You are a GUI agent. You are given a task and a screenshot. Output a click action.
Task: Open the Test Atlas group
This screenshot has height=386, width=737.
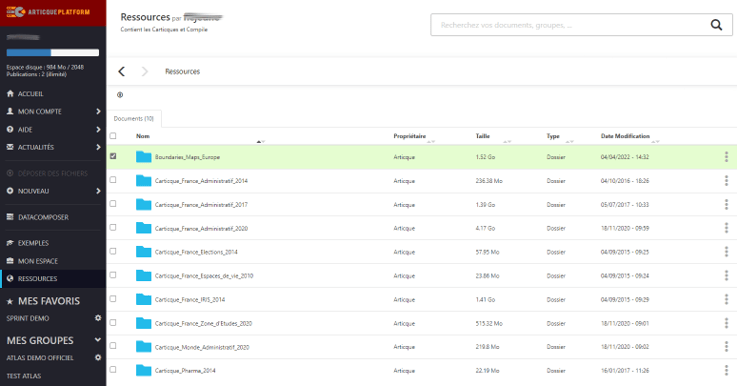coord(24,376)
